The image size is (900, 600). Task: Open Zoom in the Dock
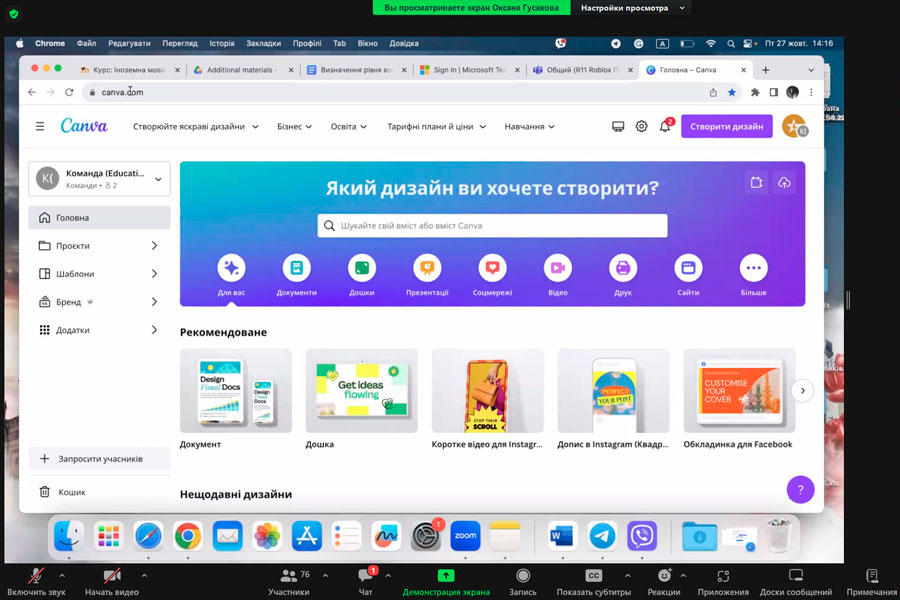click(x=465, y=536)
